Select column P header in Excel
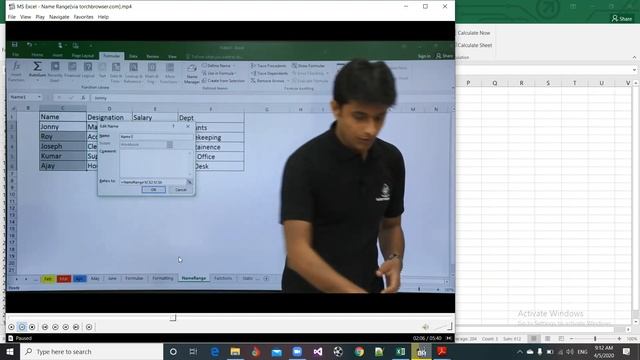 click(x=468, y=83)
